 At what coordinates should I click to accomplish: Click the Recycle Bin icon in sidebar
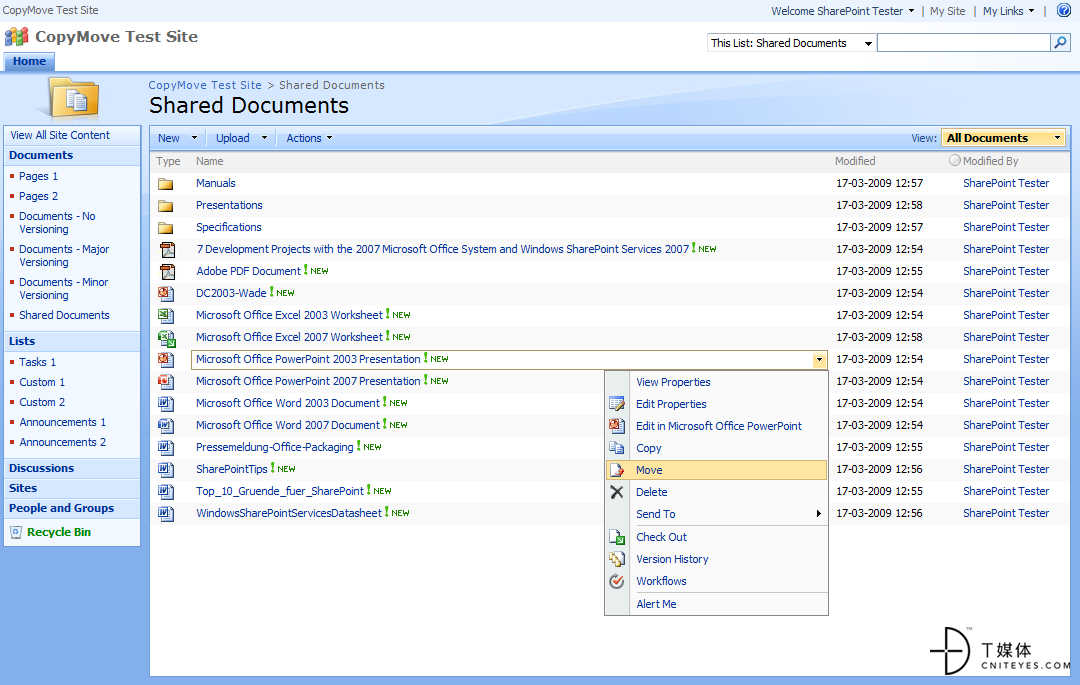coord(16,532)
